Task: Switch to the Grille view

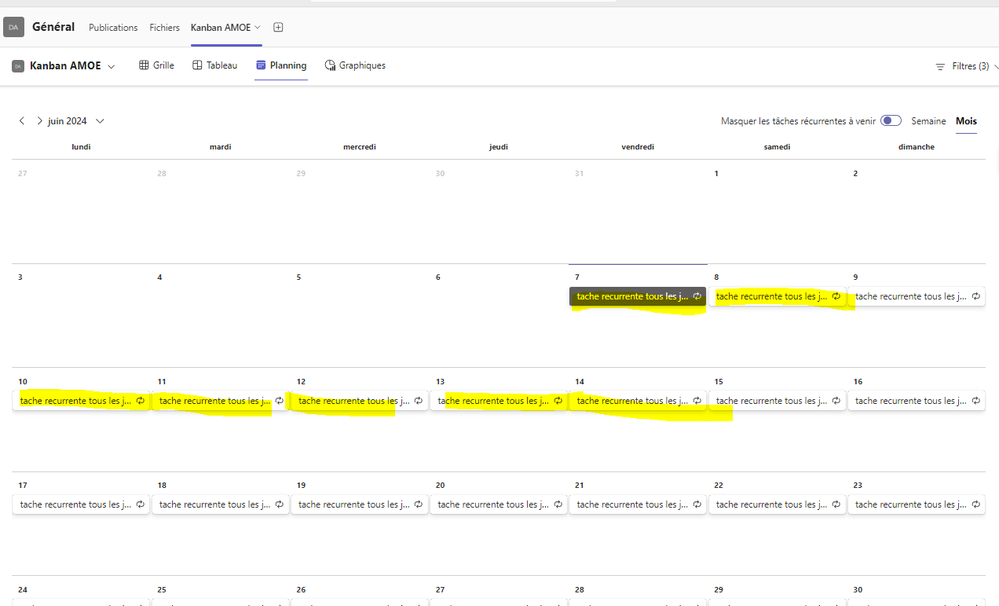Action: click(158, 65)
